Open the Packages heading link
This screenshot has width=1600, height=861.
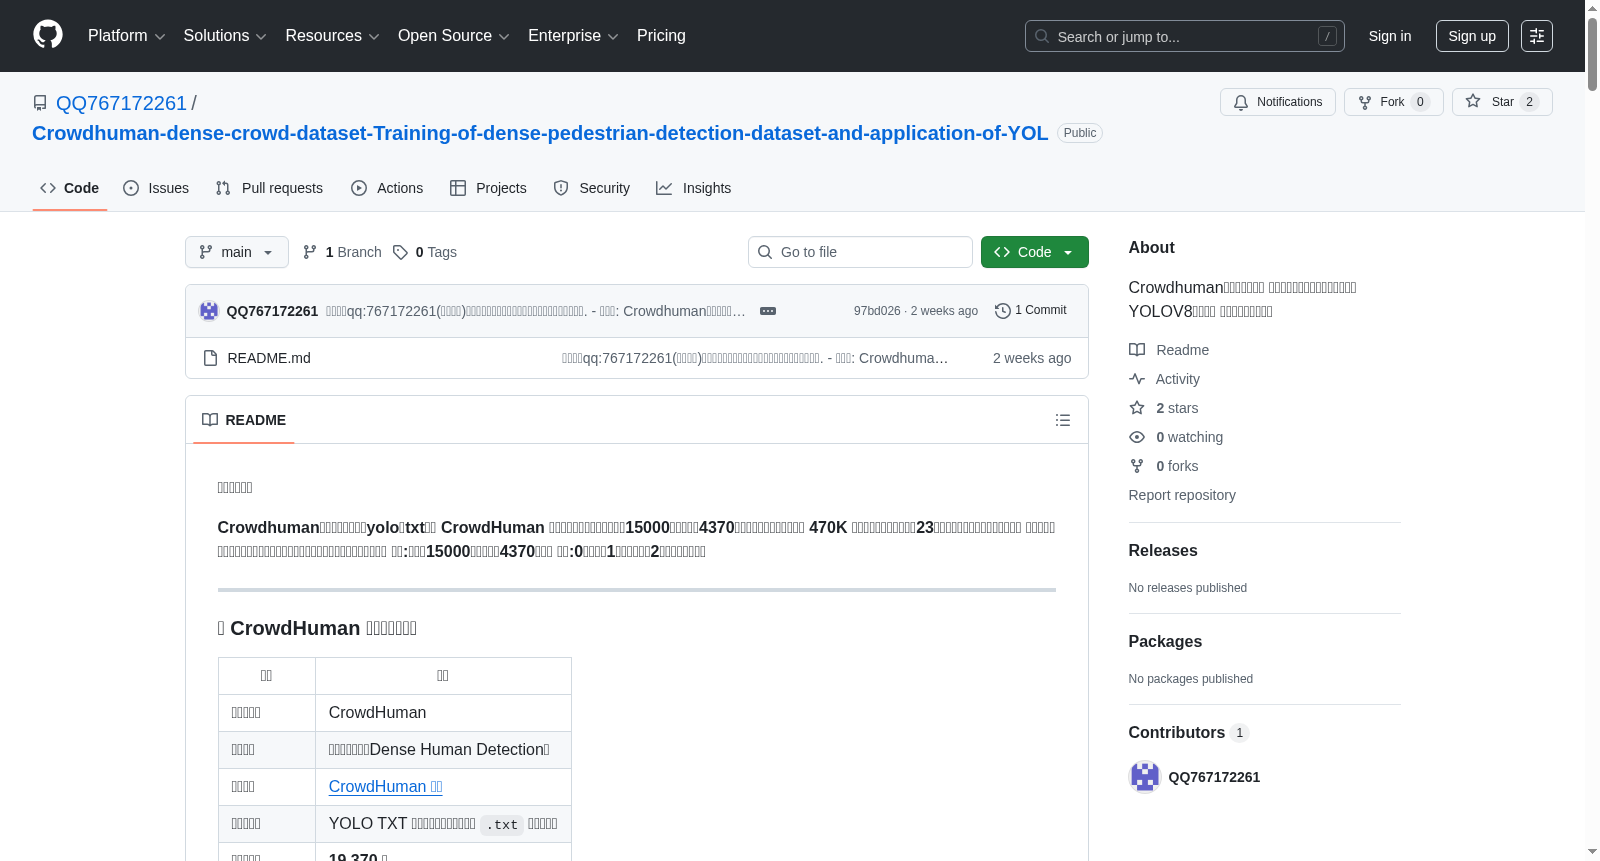[1165, 642]
